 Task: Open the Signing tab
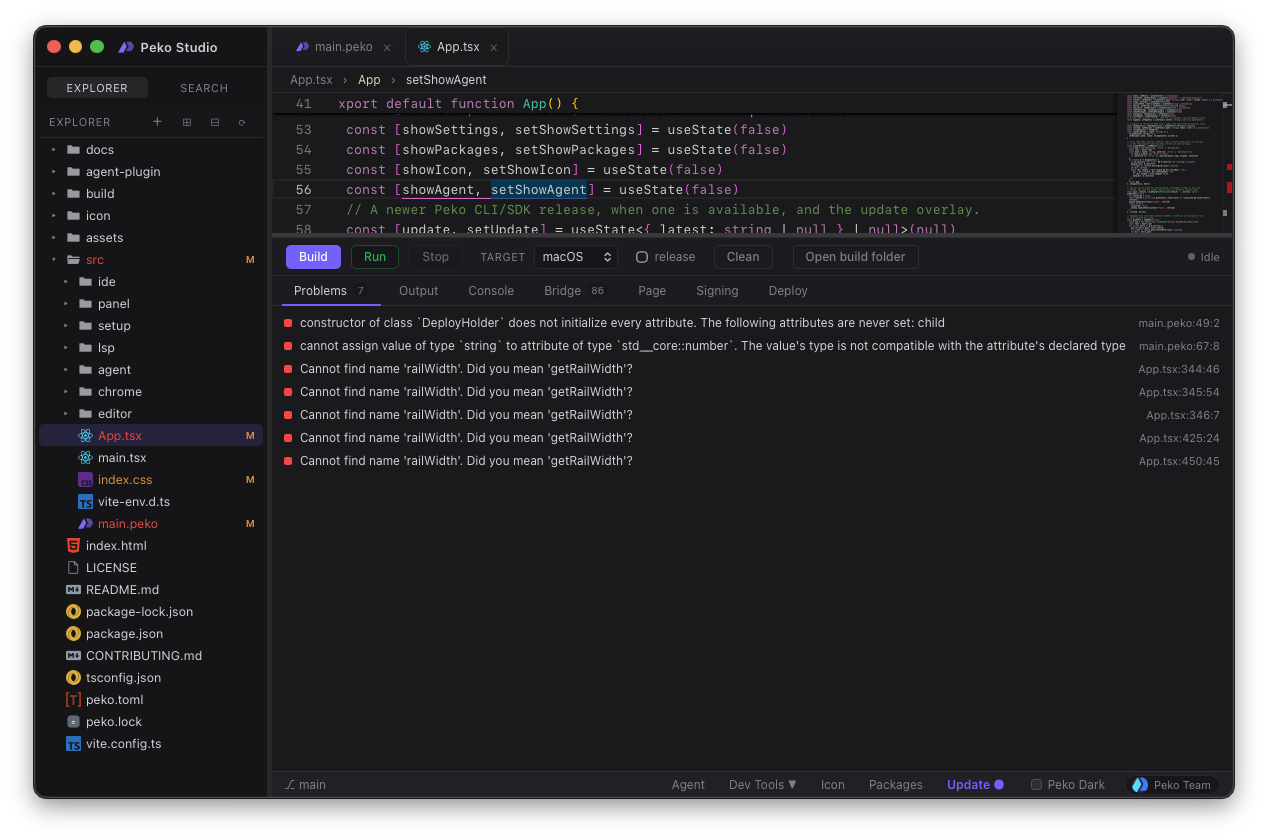coord(717,291)
